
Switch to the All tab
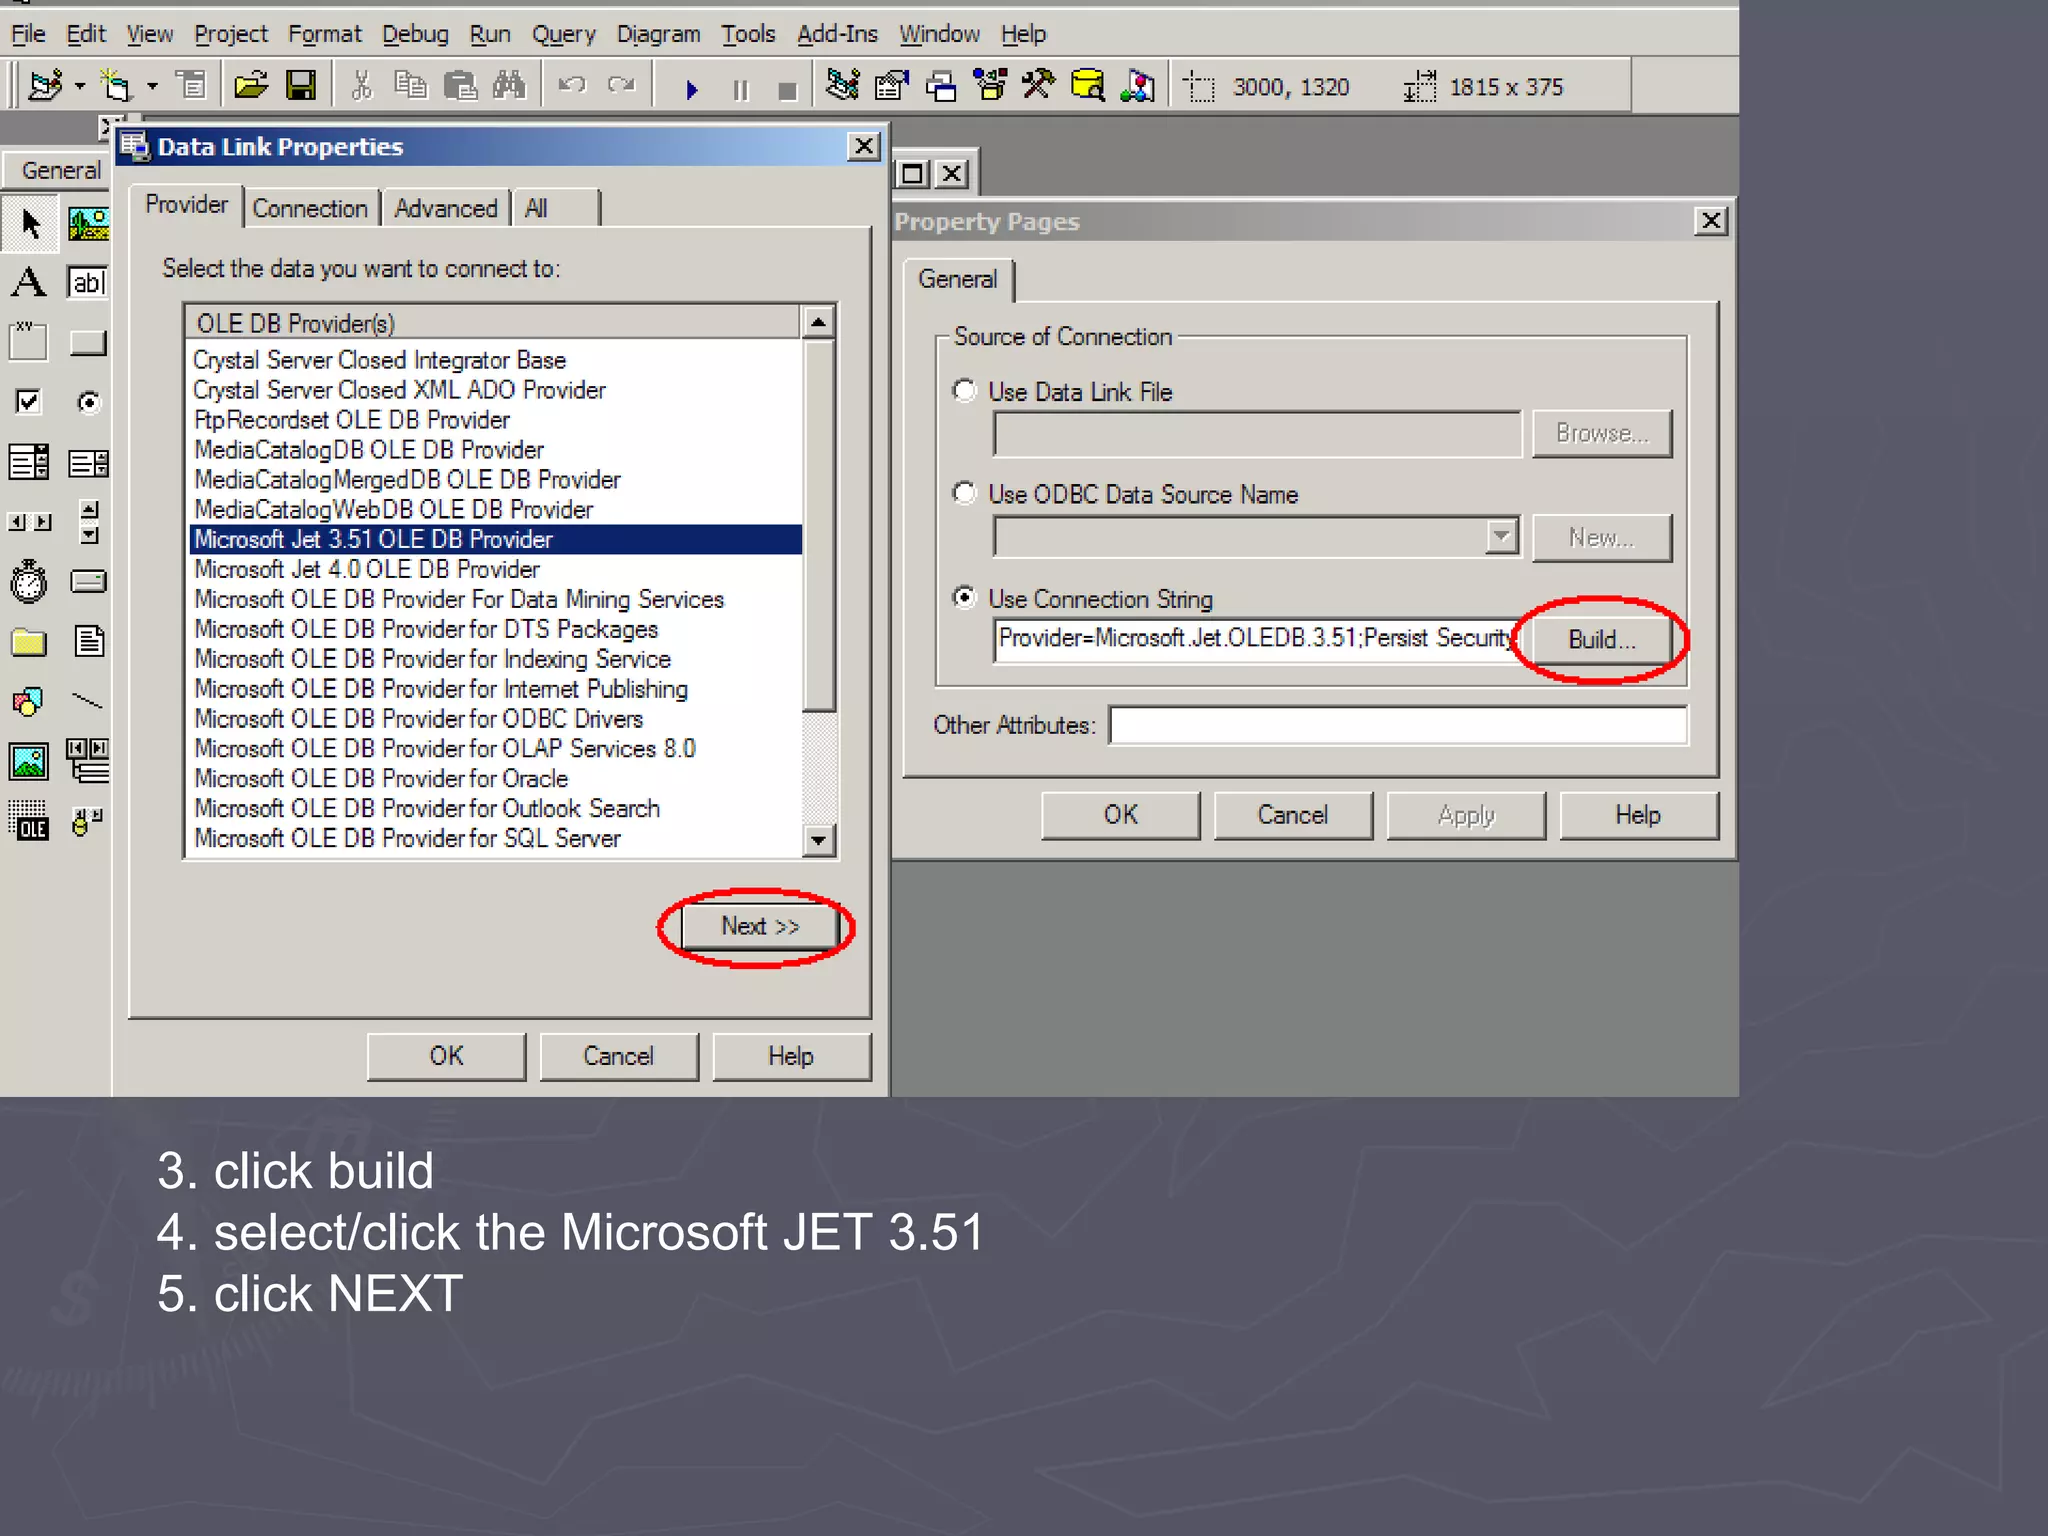tap(556, 208)
